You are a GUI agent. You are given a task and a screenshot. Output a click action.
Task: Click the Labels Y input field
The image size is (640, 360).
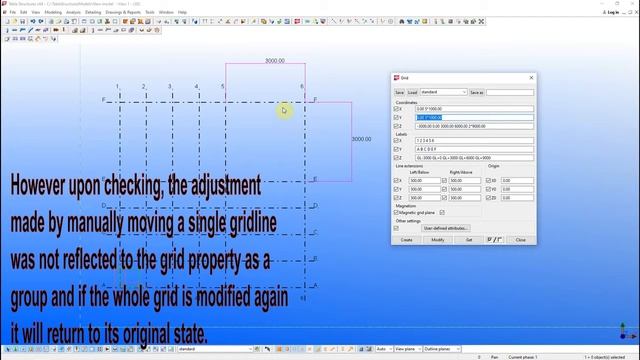[x=474, y=149]
